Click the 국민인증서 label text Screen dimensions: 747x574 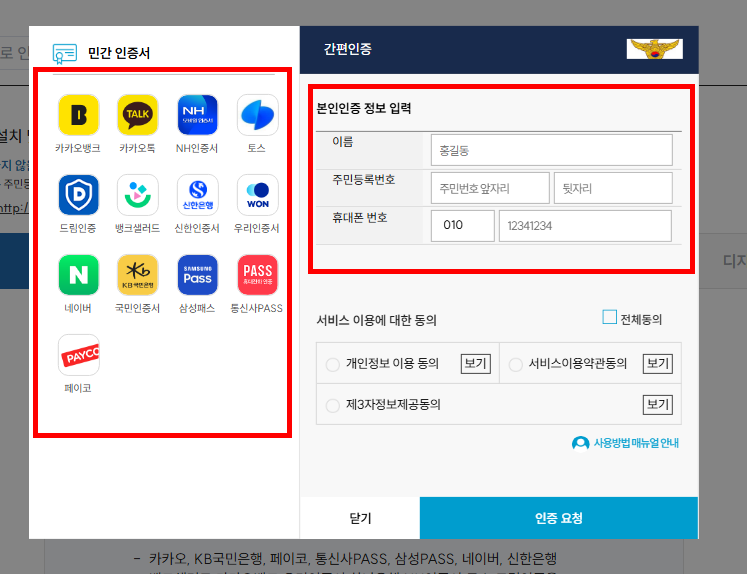tap(138, 308)
